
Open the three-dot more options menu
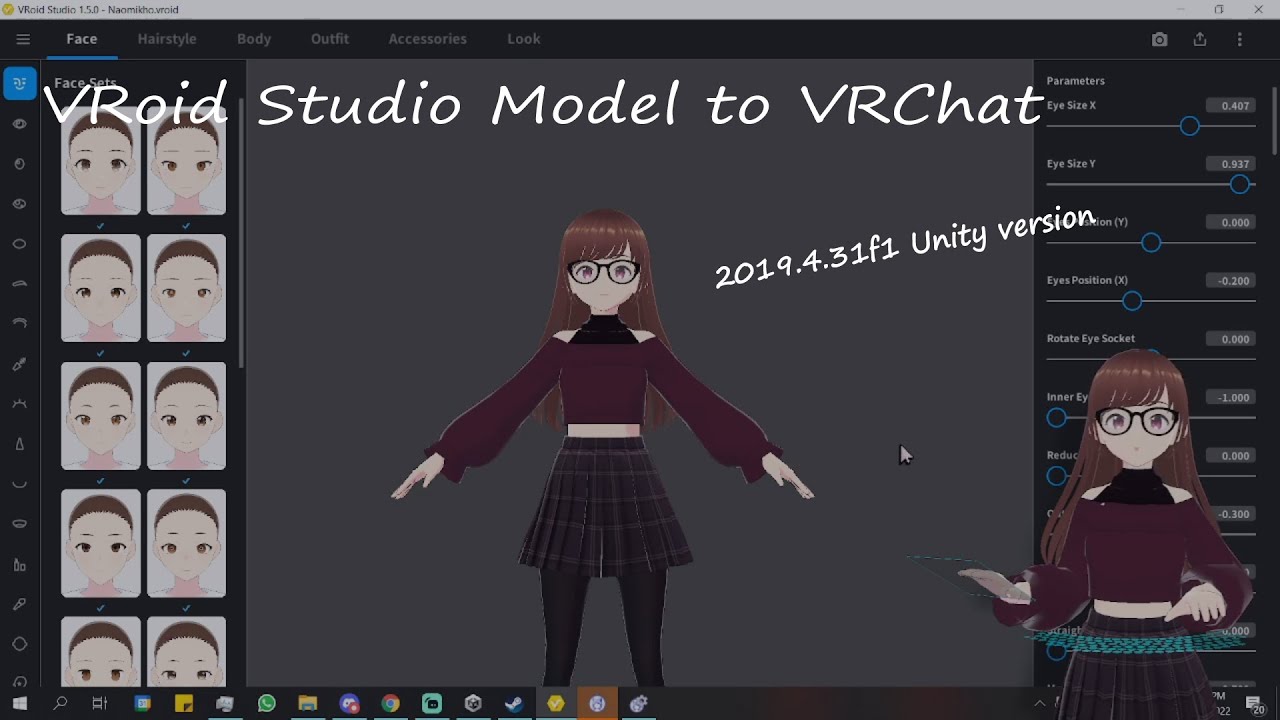coord(1240,39)
